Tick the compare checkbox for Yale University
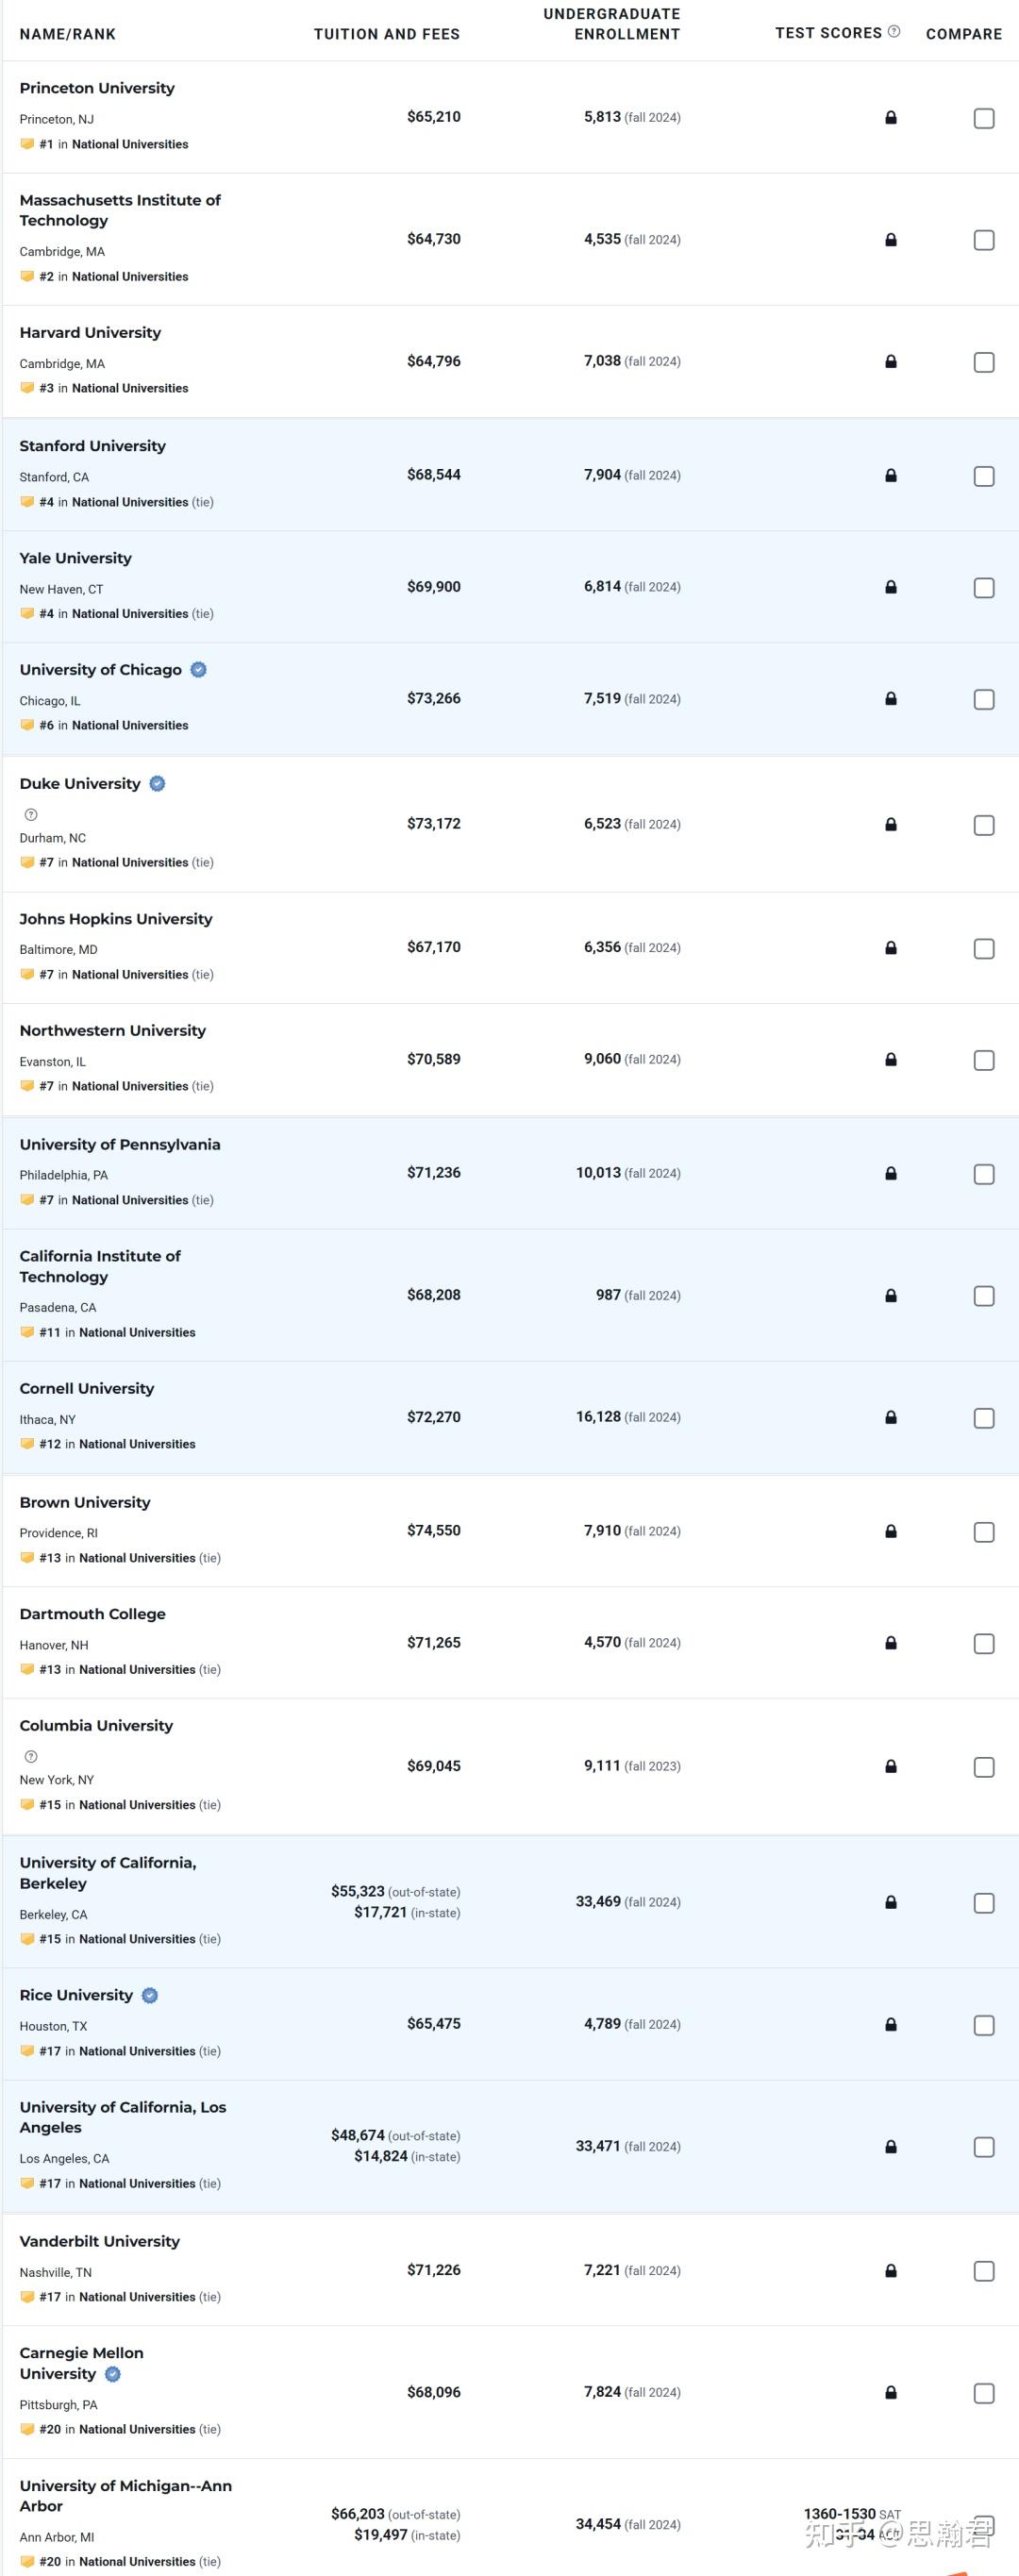 pyautogui.click(x=984, y=588)
